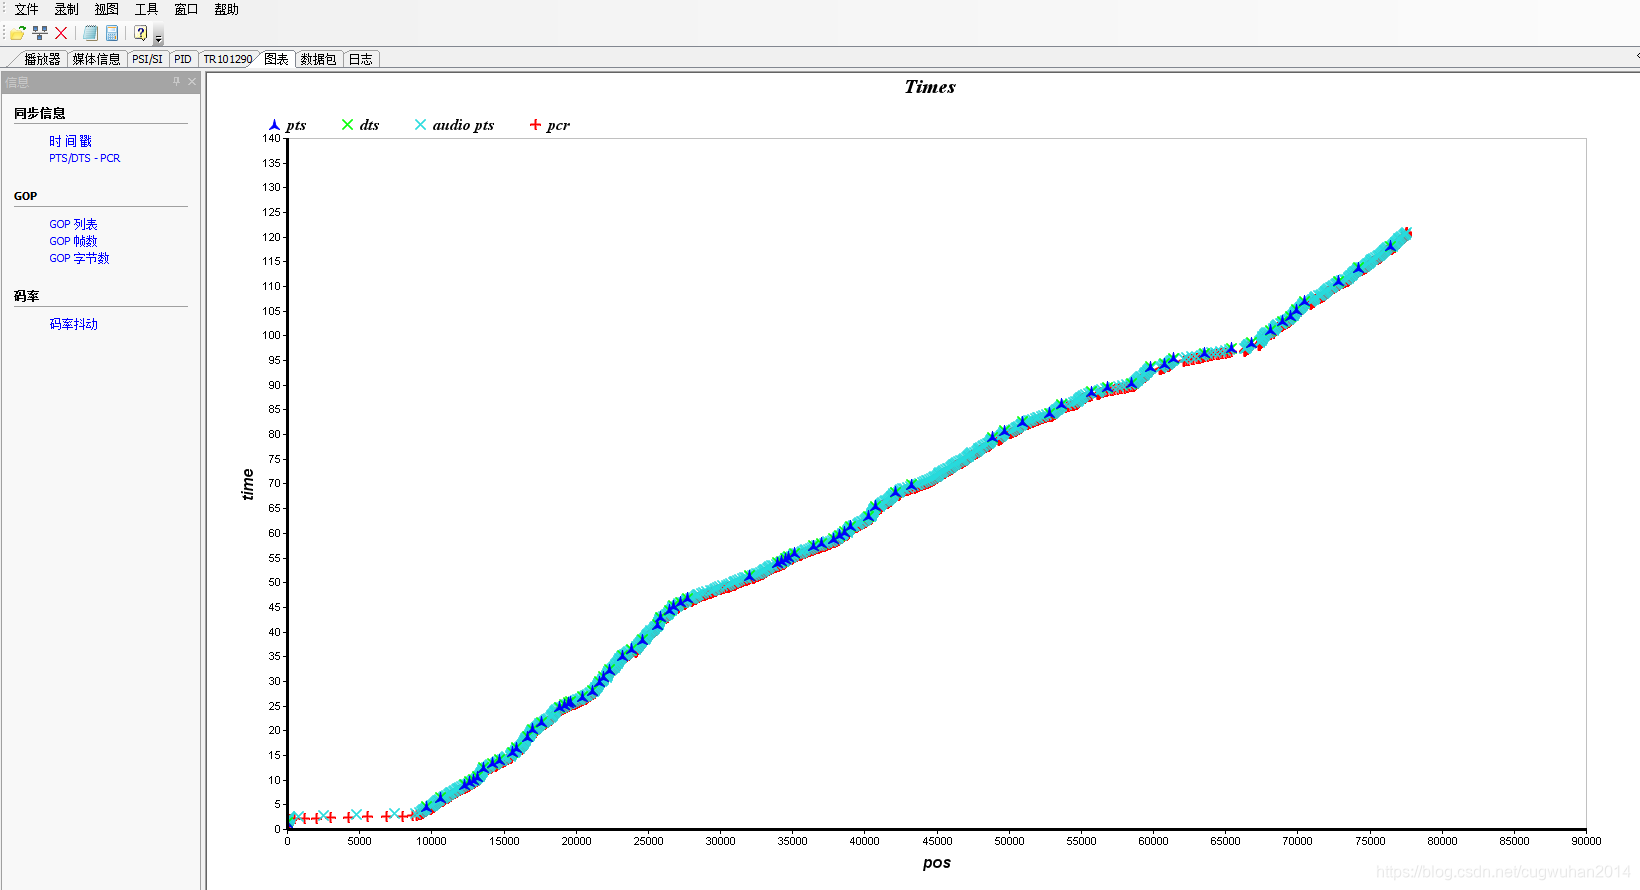Open the 文件 menu
The image size is (1640, 890).
26,9
